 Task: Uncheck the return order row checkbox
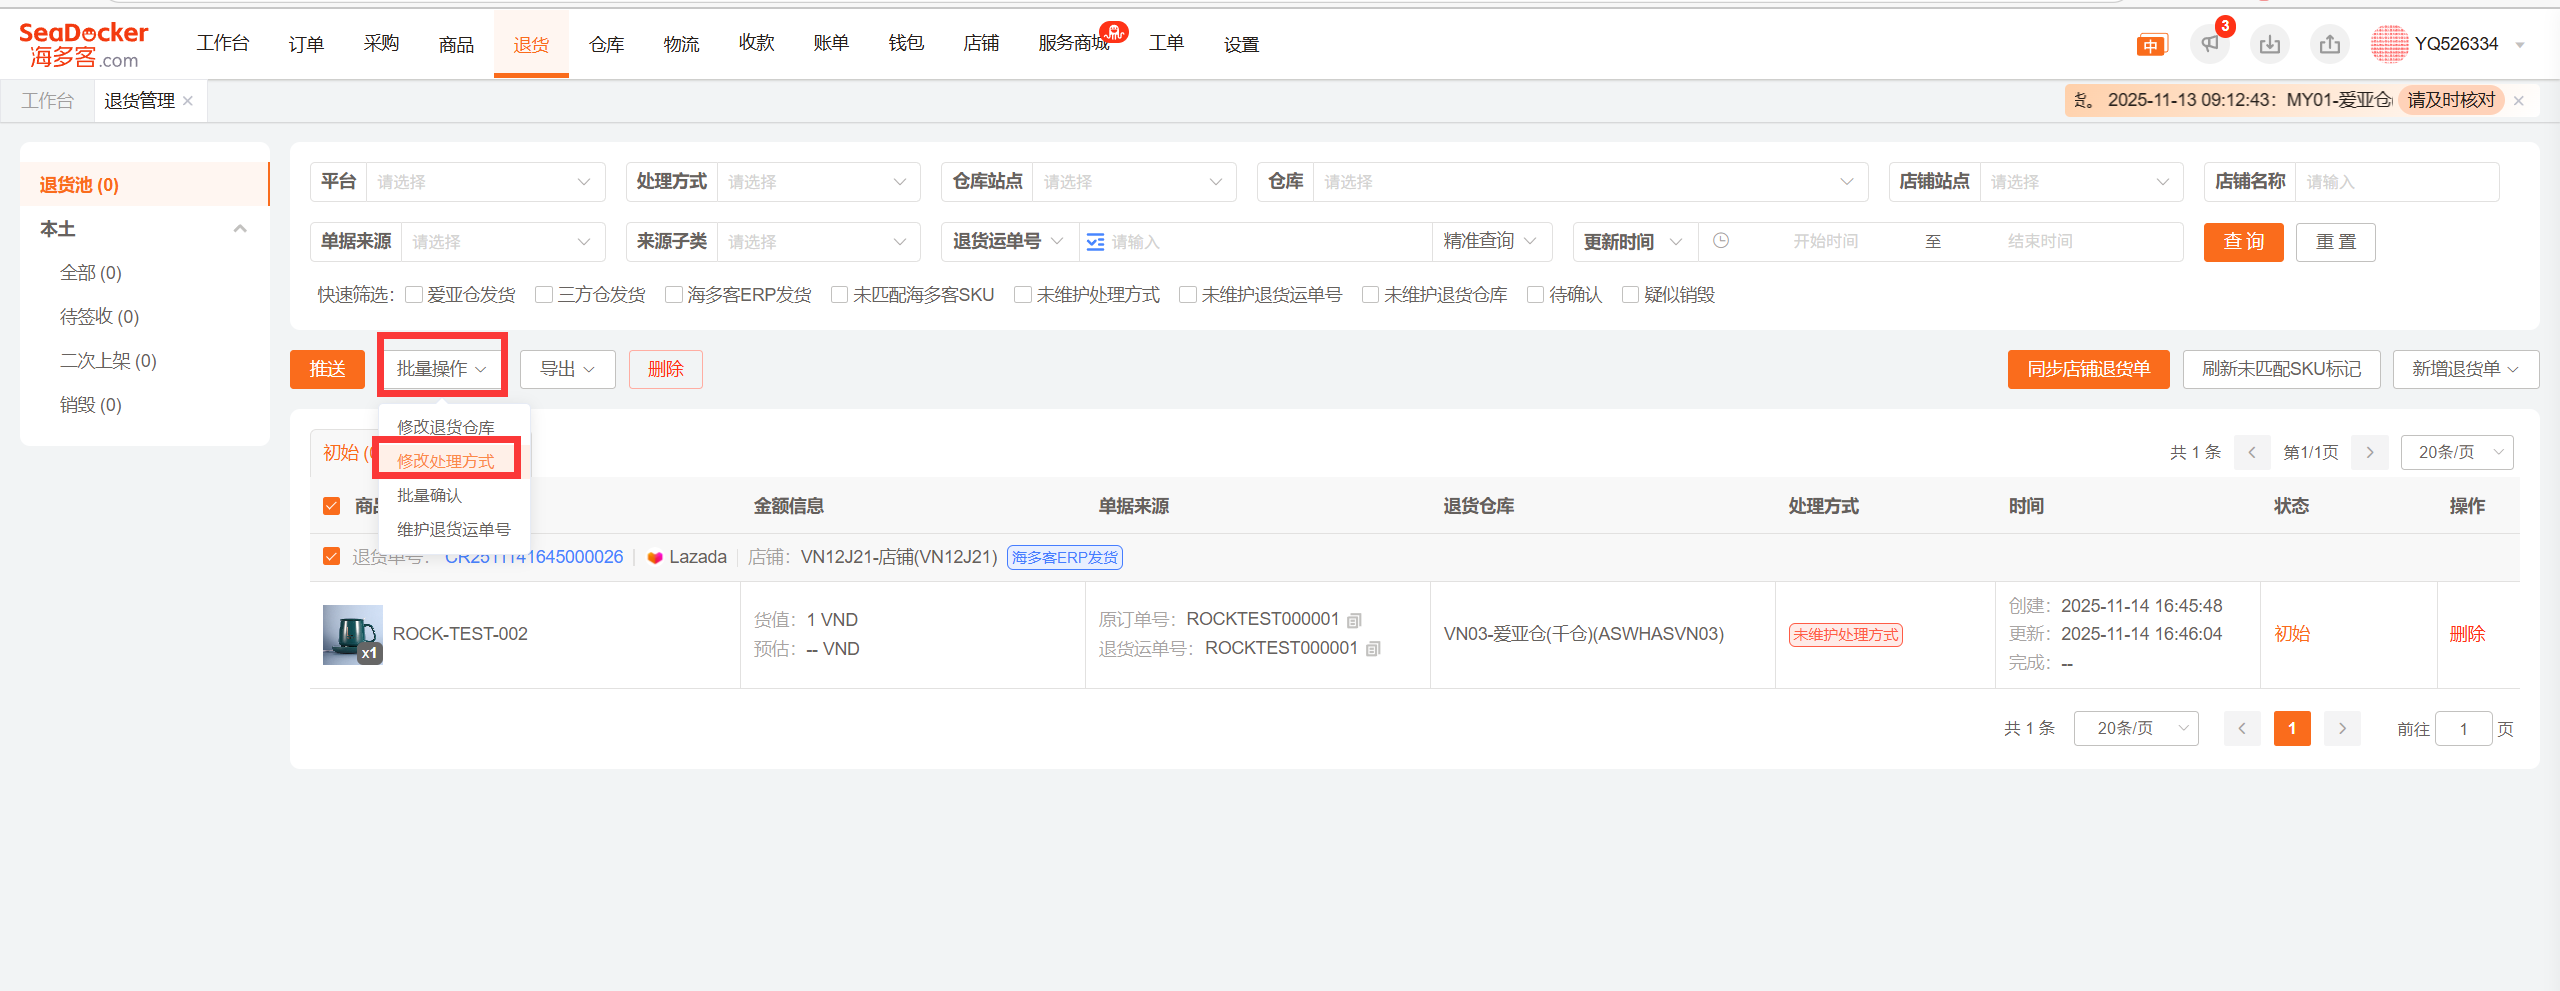pos(332,557)
